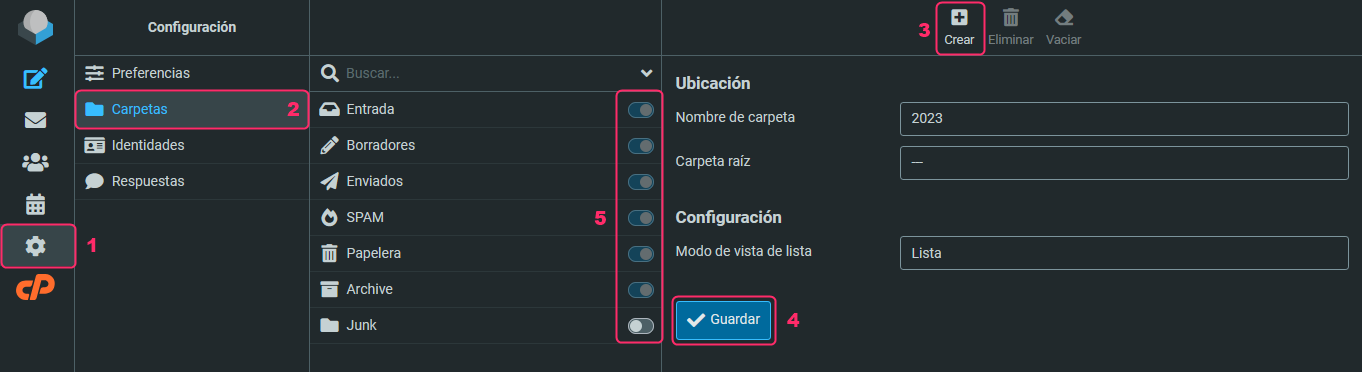Open the contacts people icon
The height and width of the screenshot is (372, 1362).
point(36,162)
